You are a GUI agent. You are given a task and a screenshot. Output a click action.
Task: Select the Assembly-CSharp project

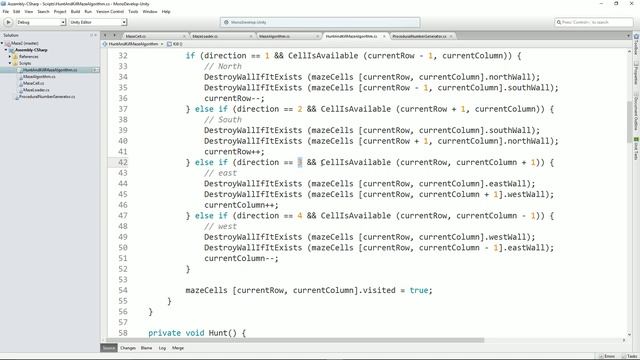31,50
